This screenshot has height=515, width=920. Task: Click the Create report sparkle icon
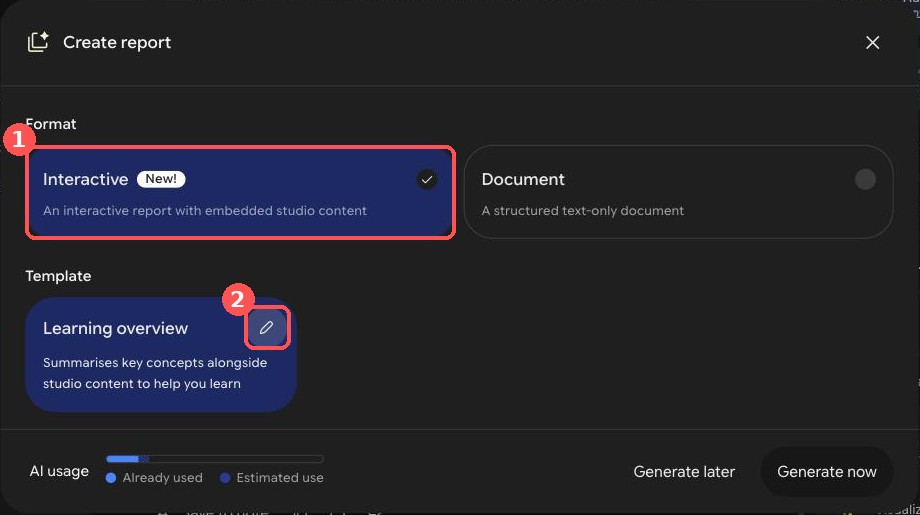[x=38, y=42]
